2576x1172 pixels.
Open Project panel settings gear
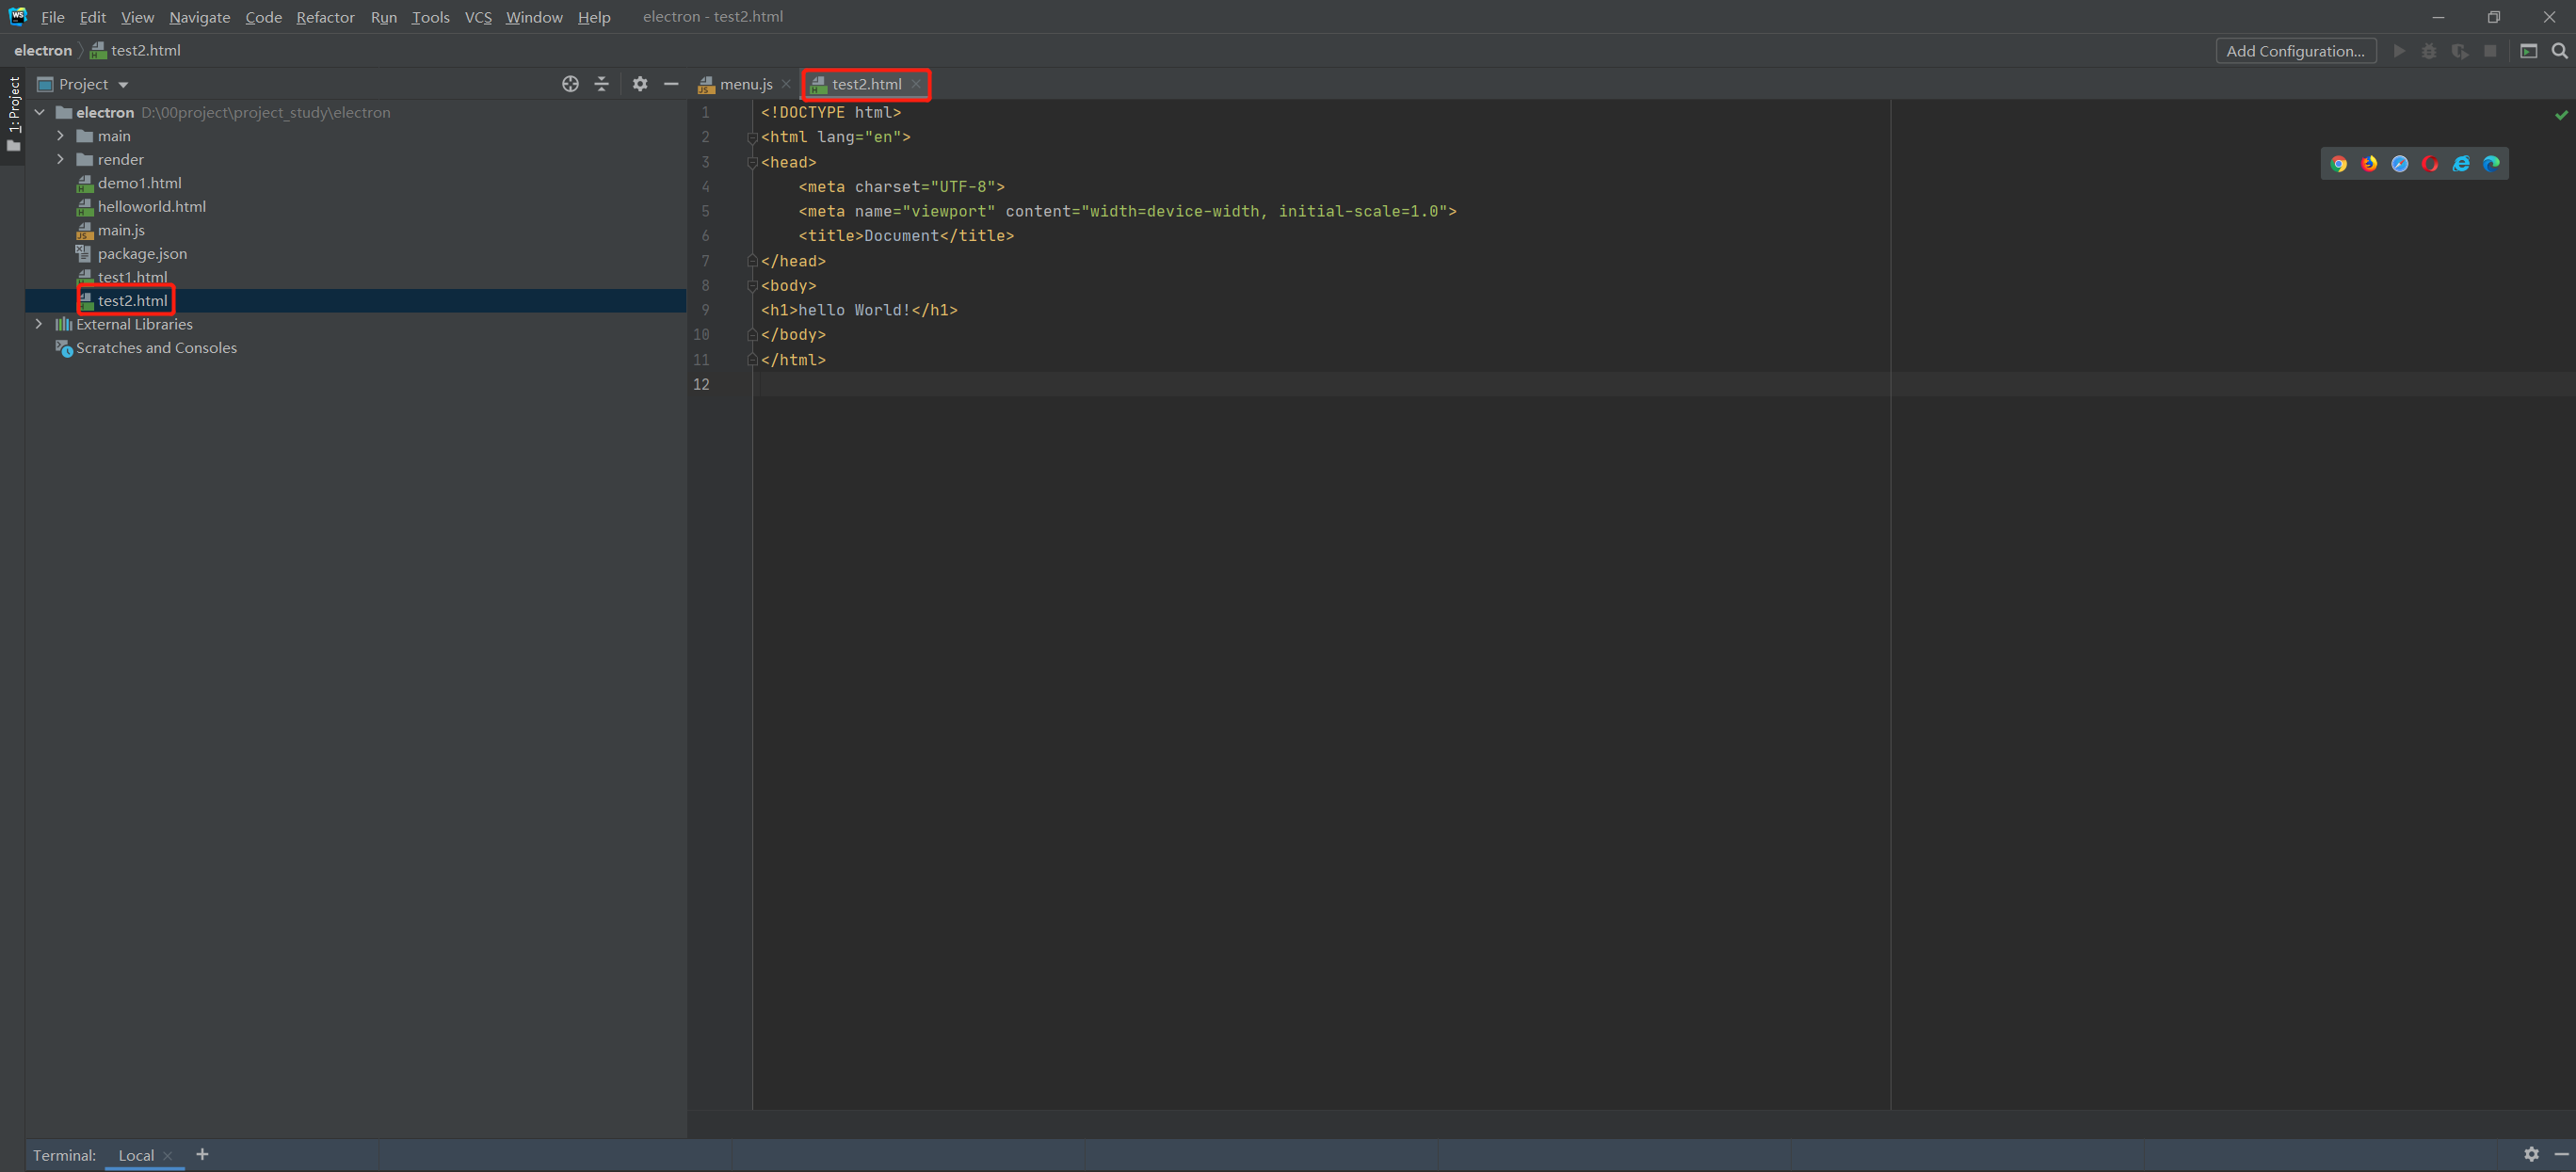(x=640, y=84)
